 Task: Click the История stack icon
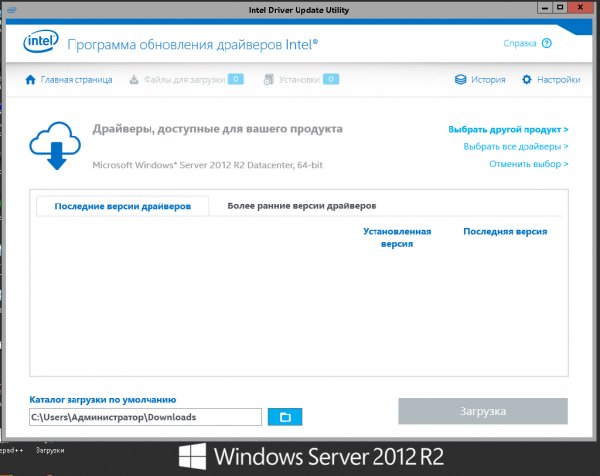click(460, 80)
